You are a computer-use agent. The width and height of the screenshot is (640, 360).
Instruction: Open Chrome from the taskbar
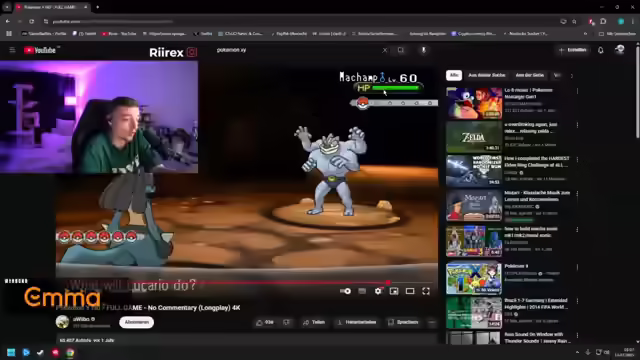pyautogui.click(x=70, y=352)
